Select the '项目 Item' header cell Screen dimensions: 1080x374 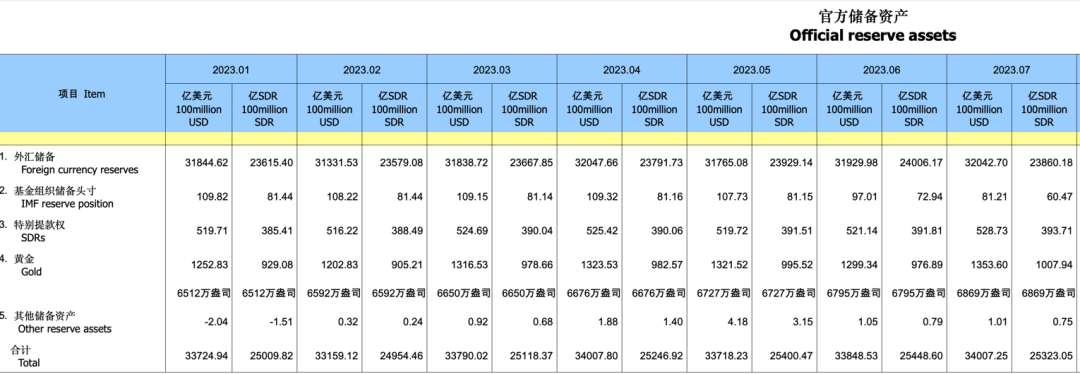click(82, 94)
